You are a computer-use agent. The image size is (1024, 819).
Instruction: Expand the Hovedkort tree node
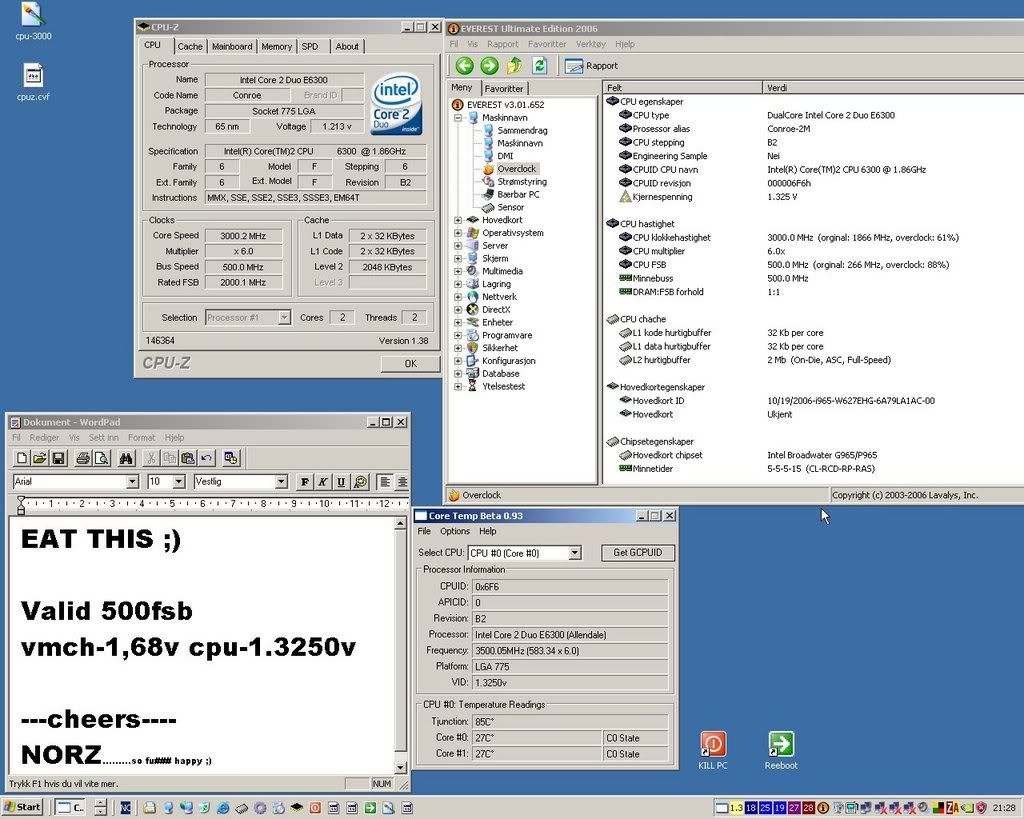click(x=458, y=220)
